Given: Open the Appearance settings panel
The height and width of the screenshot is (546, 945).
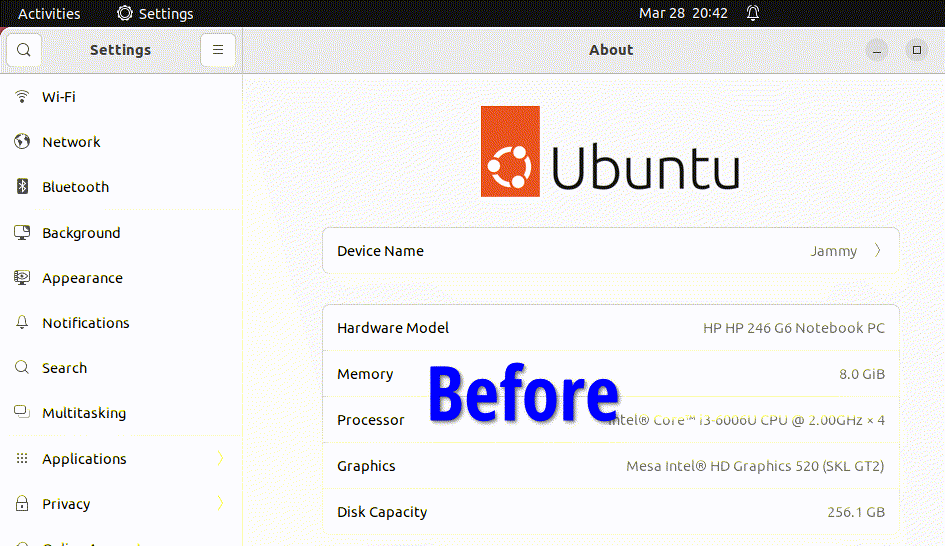Looking at the screenshot, I should coord(121,278).
